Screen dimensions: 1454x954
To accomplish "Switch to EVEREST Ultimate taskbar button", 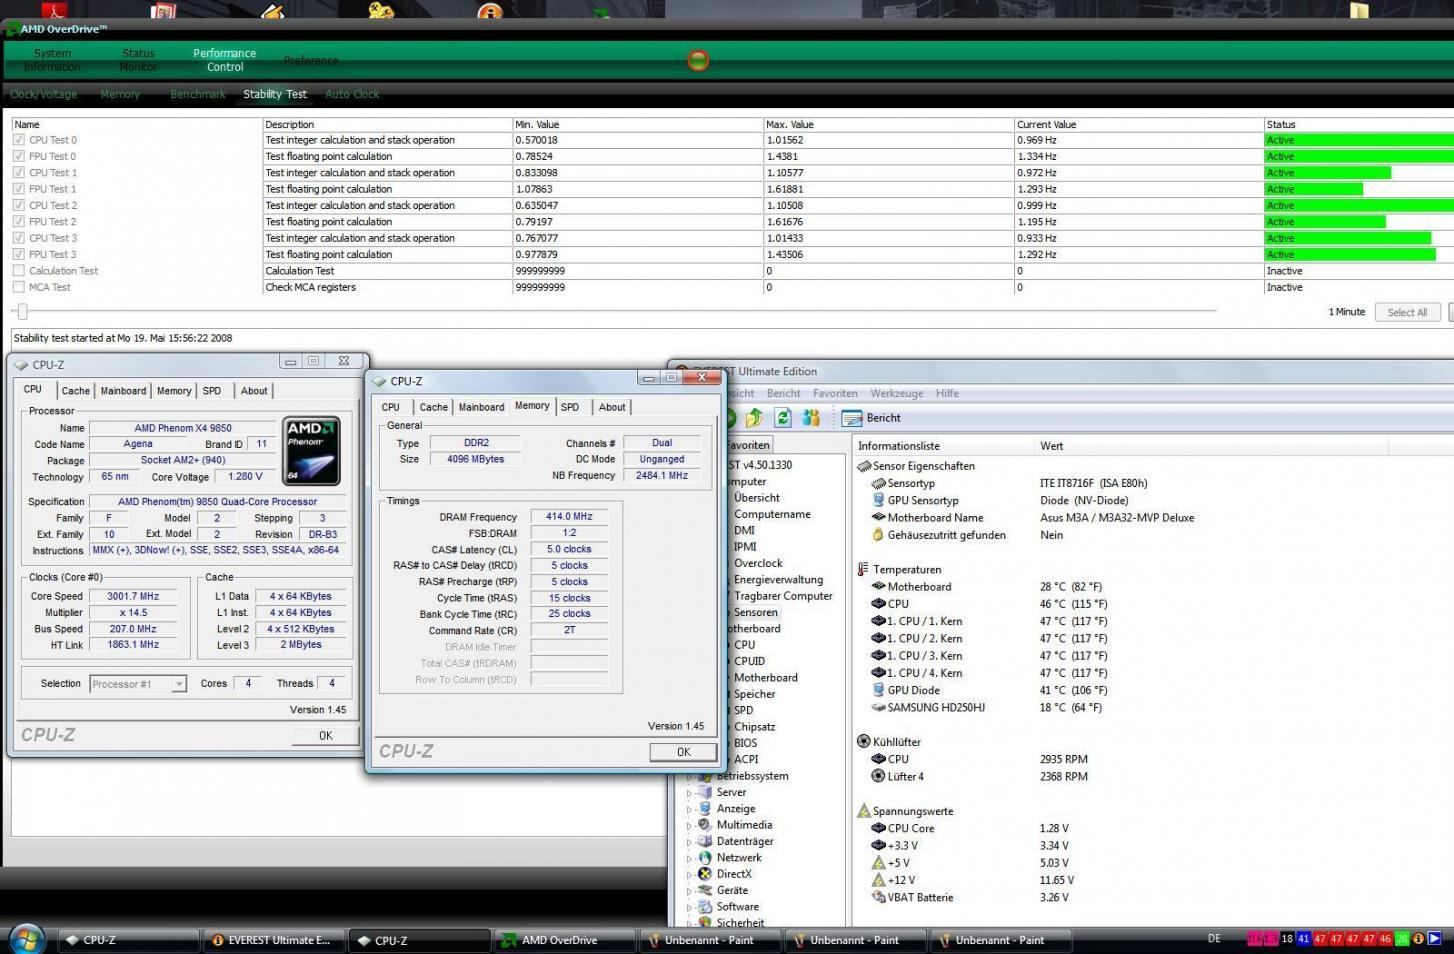I will (275, 940).
